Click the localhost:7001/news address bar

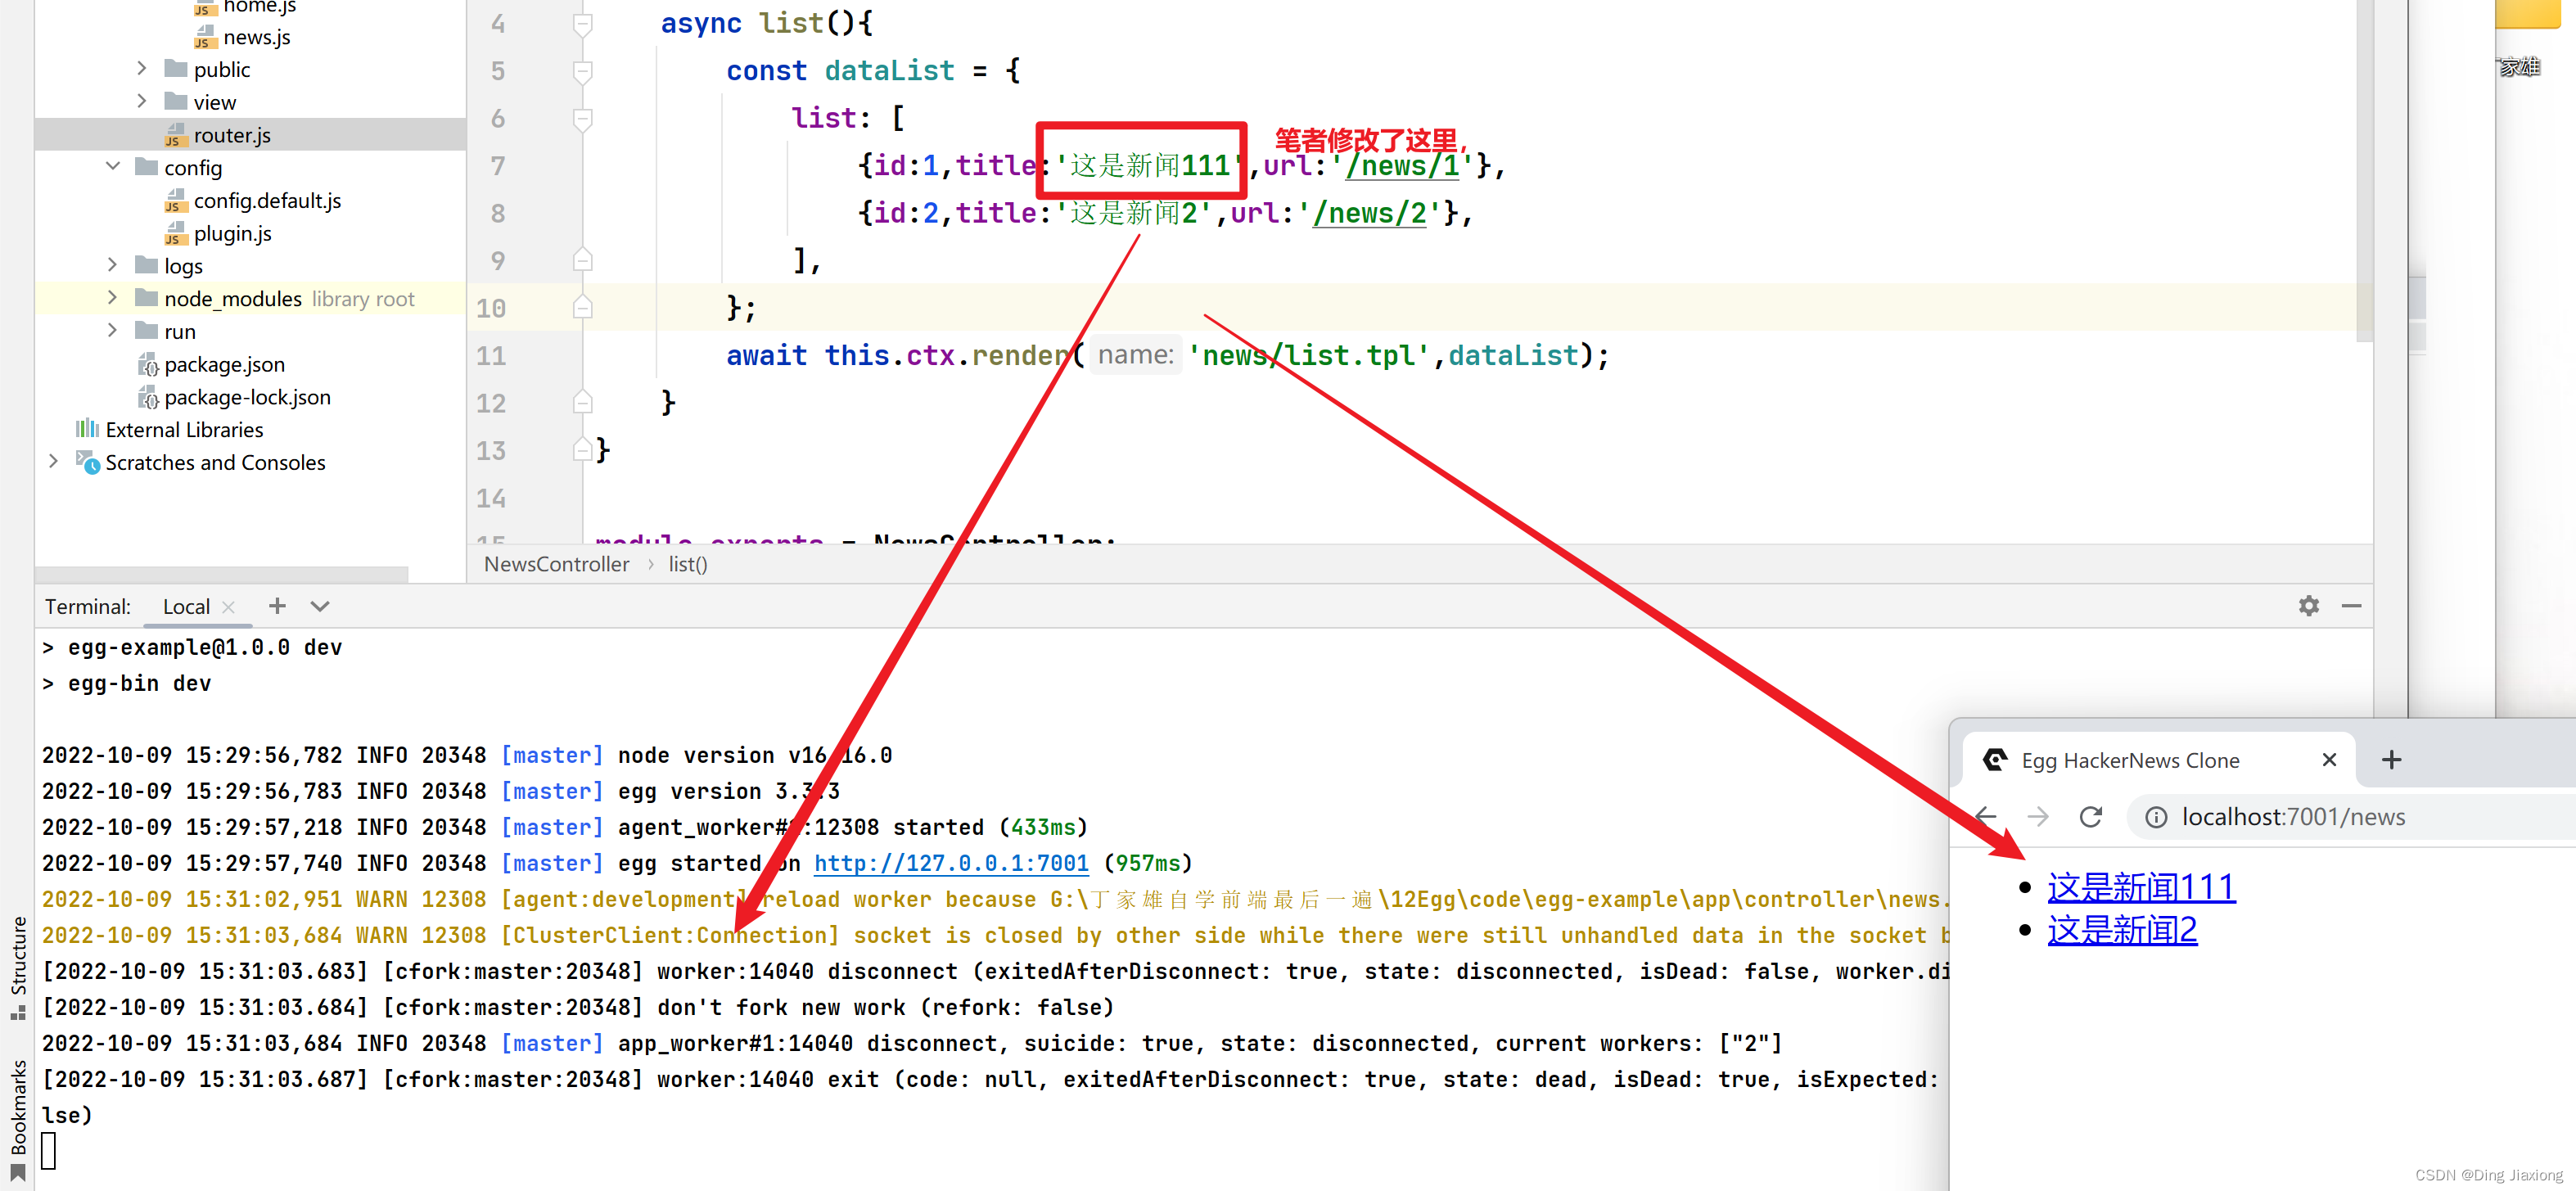pyautogui.click(x=2351, y=817)
